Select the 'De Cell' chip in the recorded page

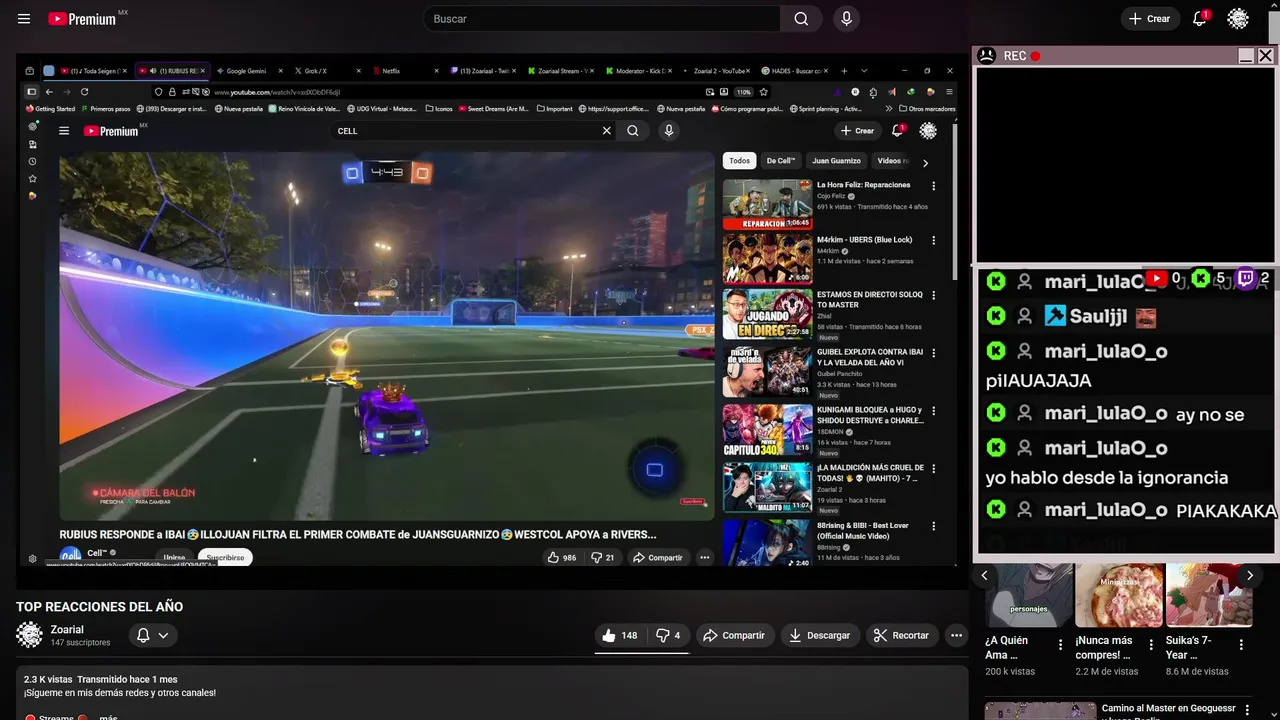781,161
